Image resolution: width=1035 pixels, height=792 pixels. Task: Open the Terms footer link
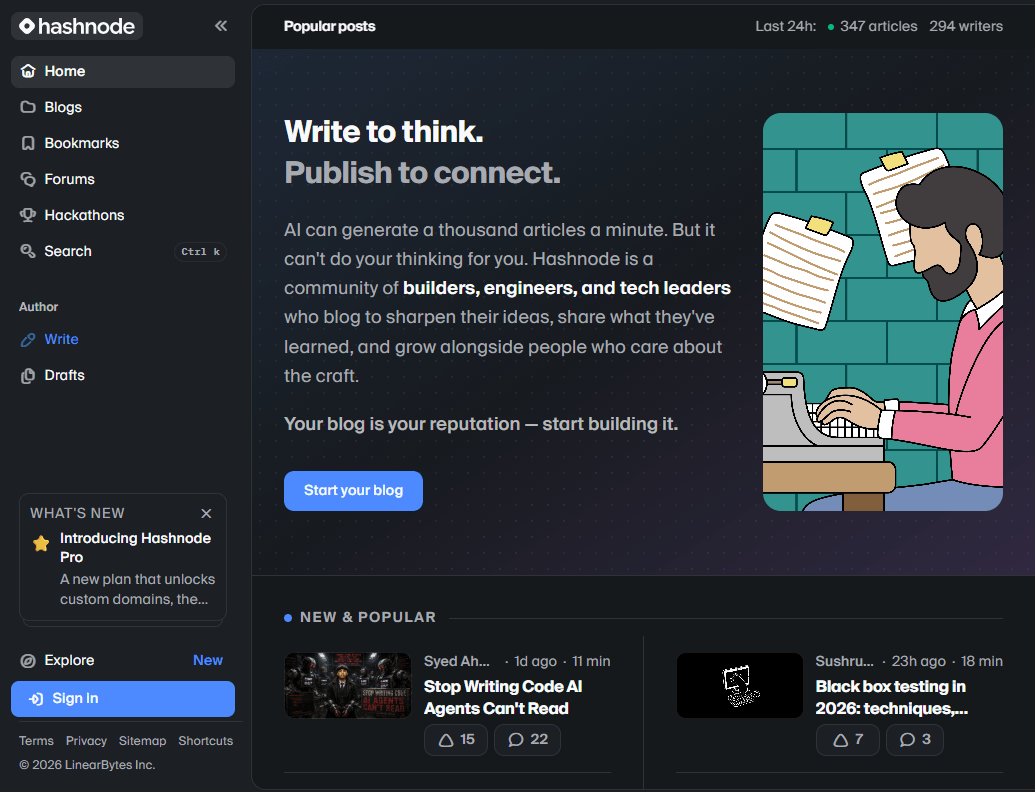[36, 741]
